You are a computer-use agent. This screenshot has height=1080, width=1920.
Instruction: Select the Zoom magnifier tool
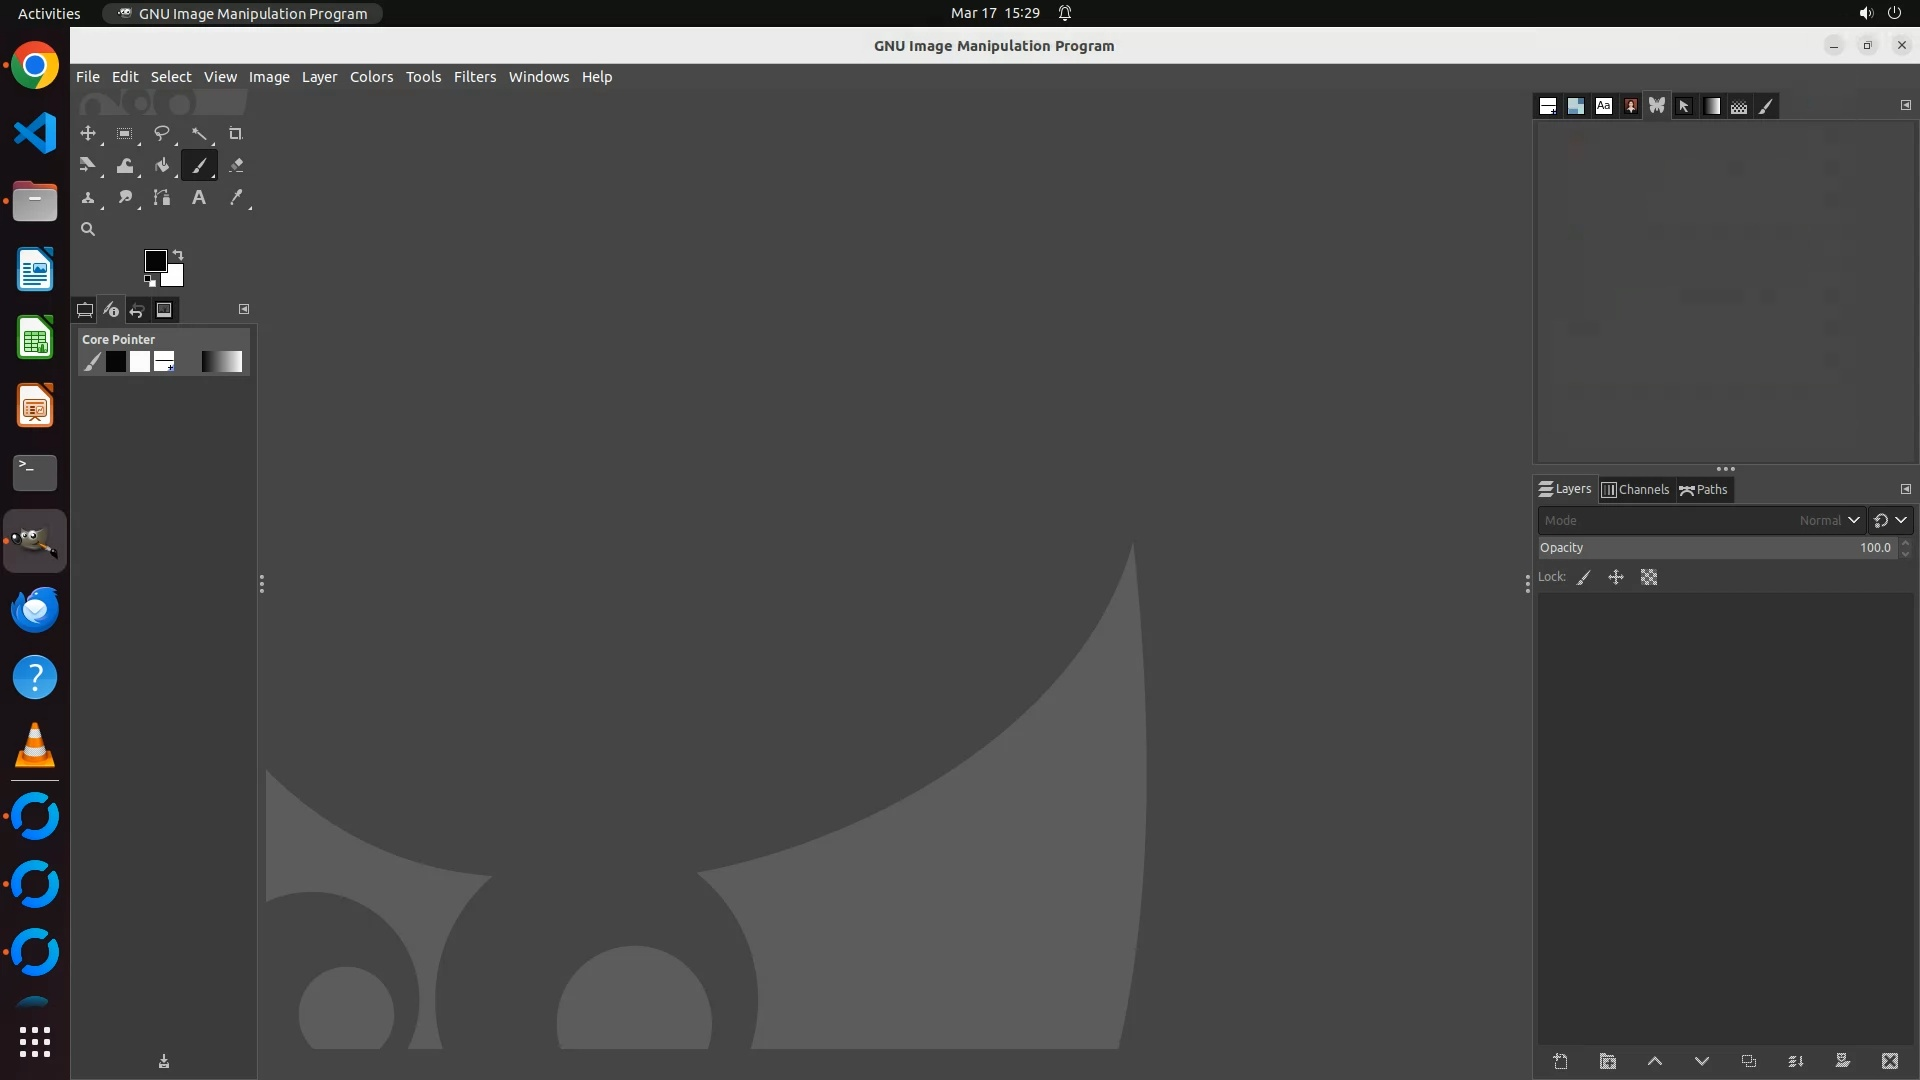click(x=88, y=229)
